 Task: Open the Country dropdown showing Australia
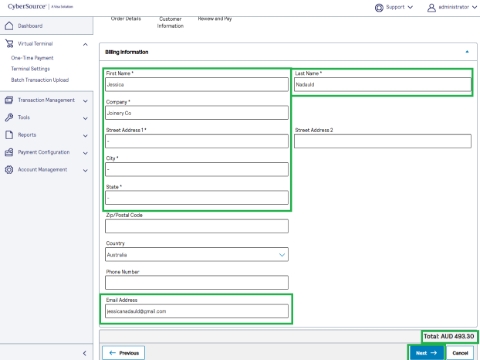click(x=197, y=255)
